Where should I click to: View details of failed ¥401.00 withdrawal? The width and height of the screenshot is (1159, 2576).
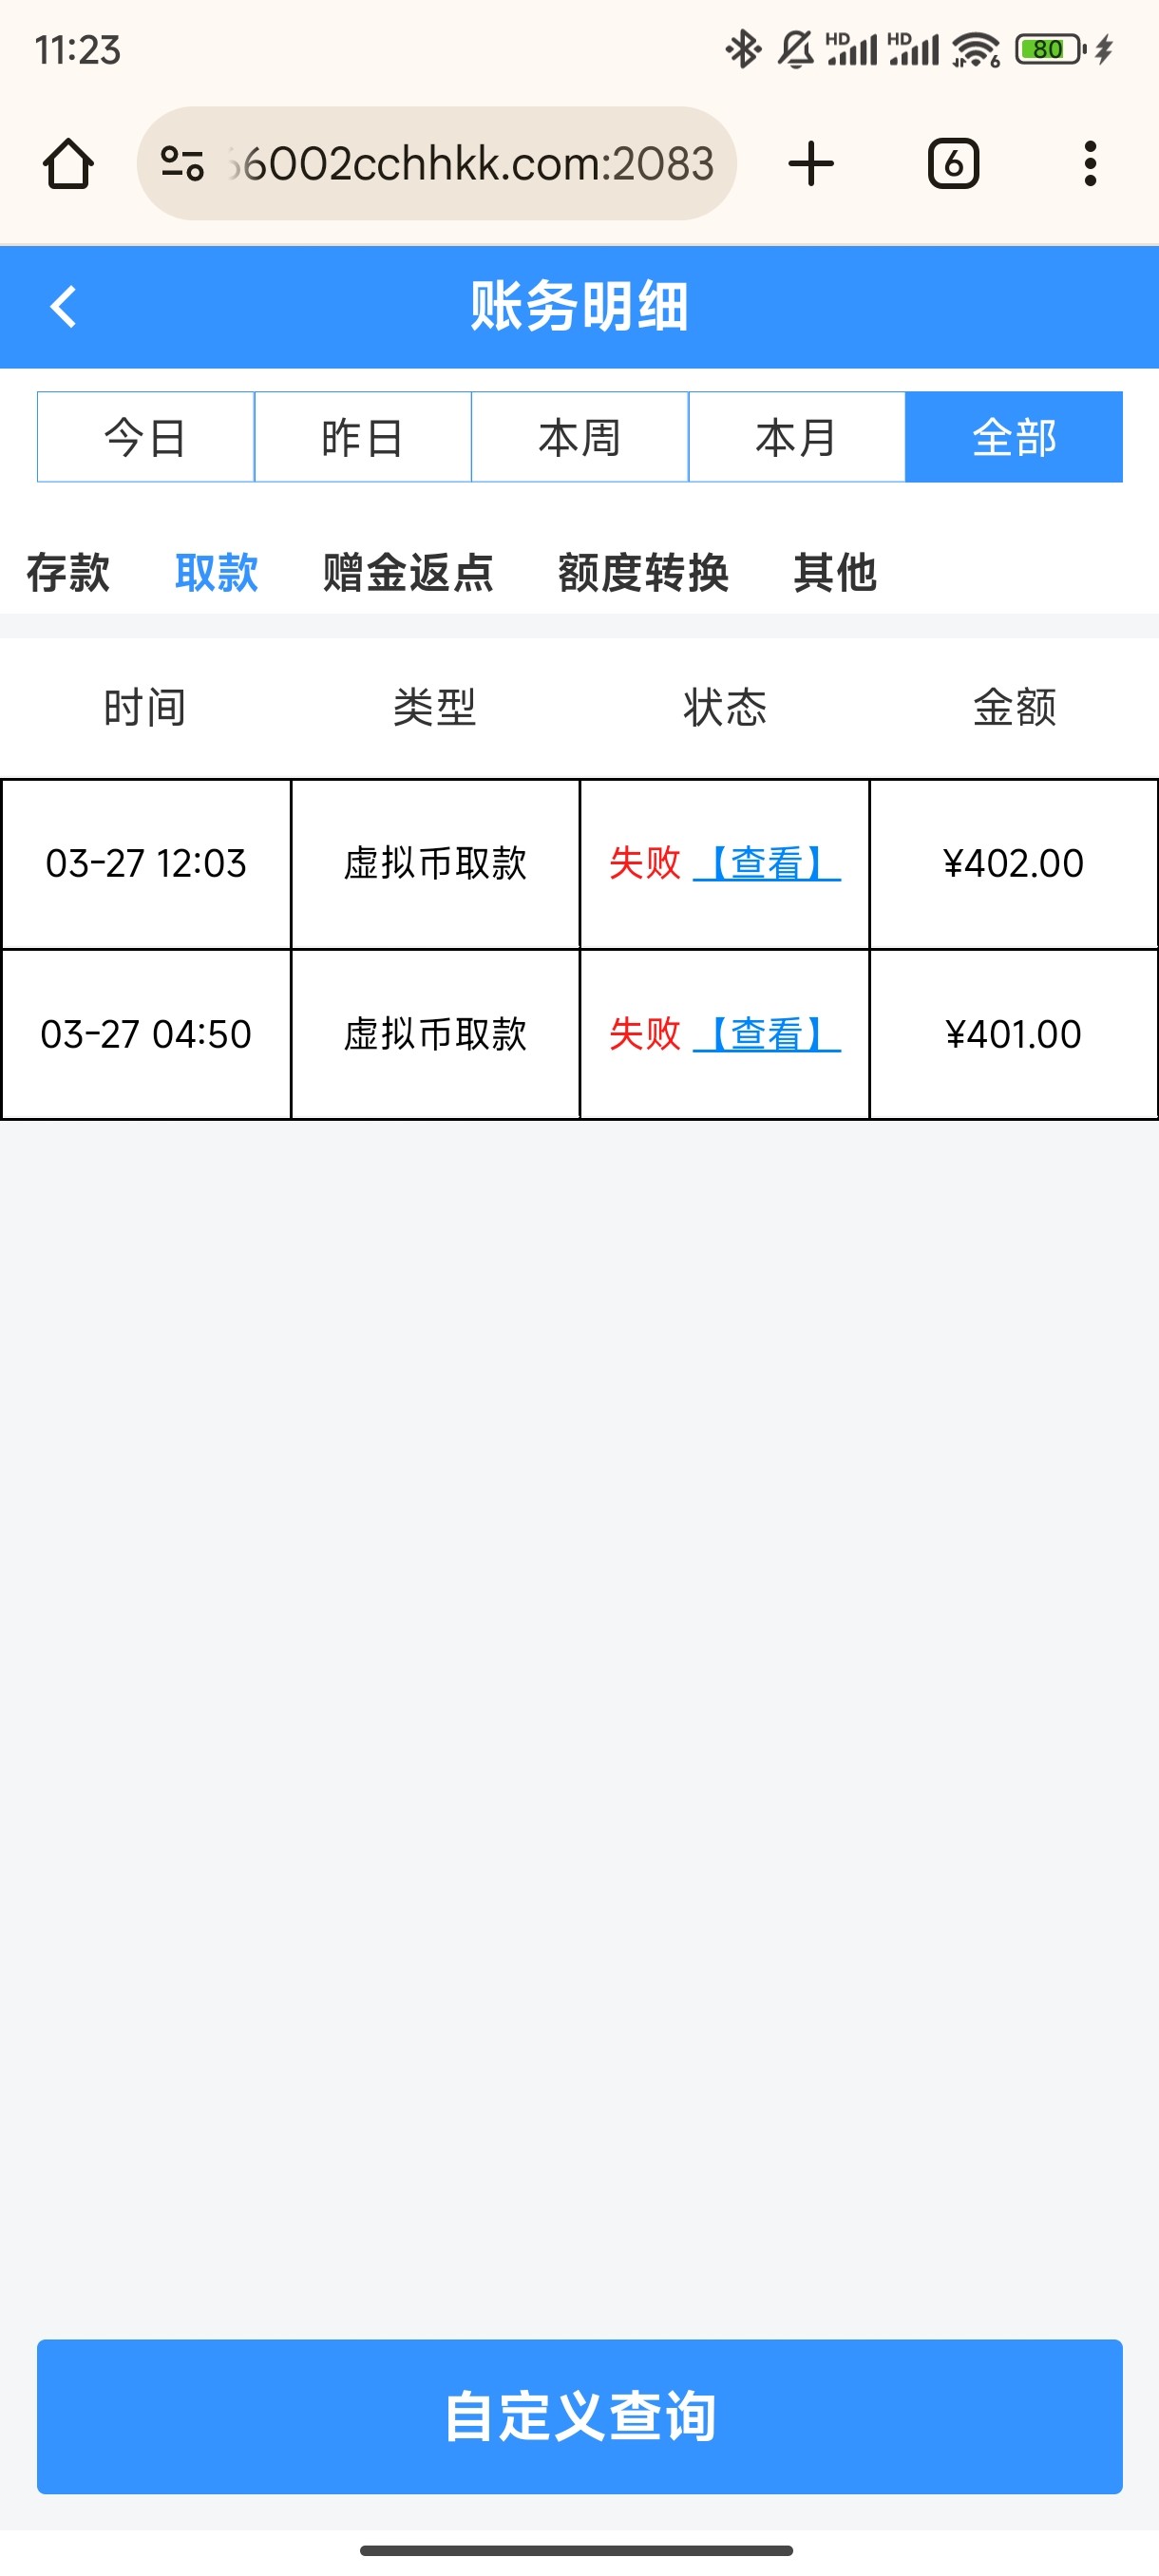(767, 1034)
